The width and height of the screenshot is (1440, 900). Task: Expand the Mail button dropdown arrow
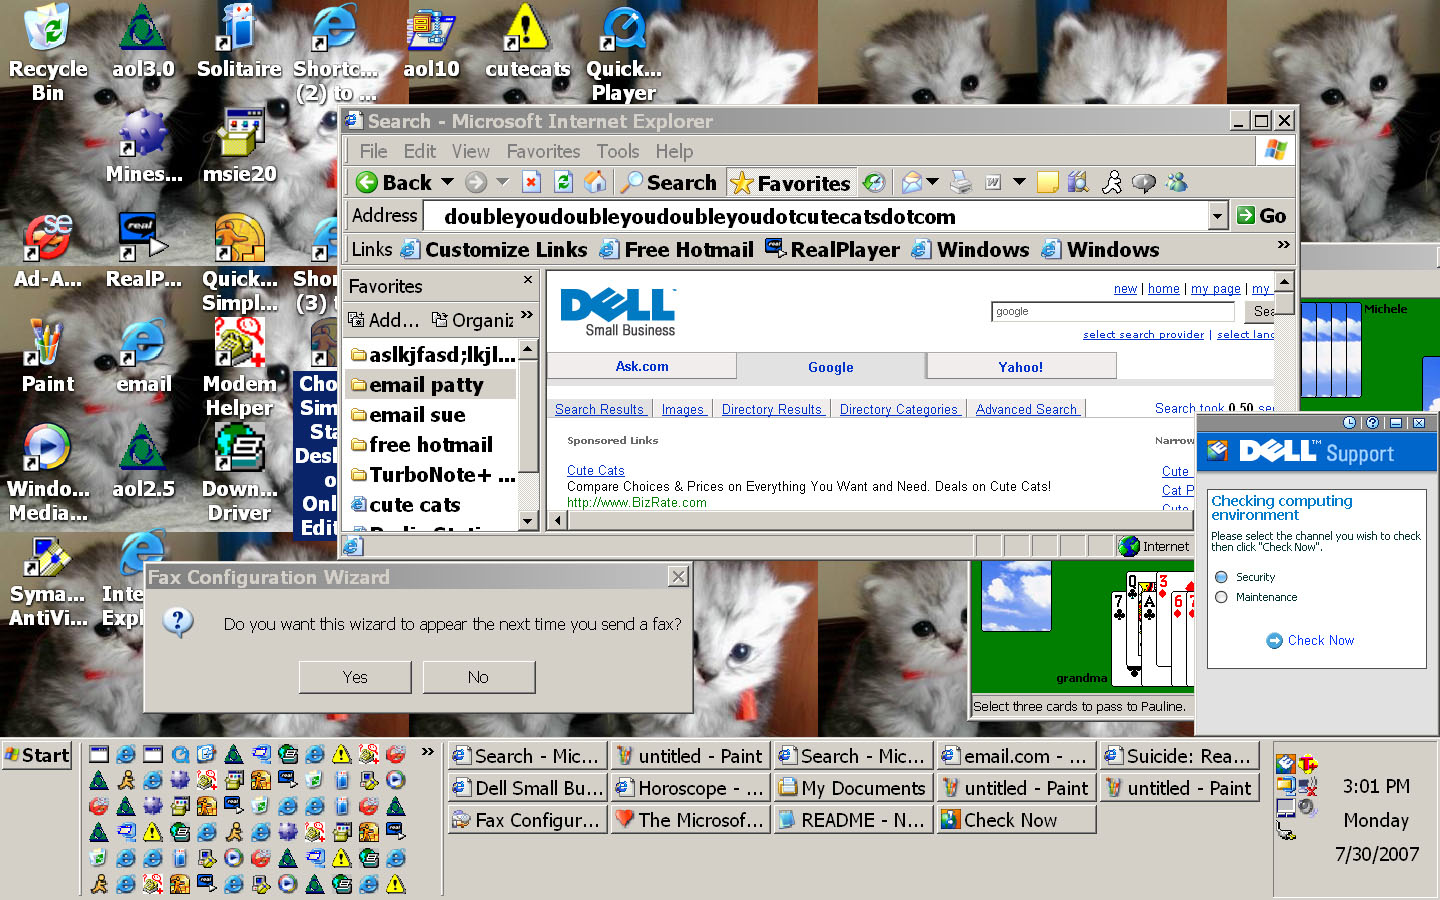932,182
